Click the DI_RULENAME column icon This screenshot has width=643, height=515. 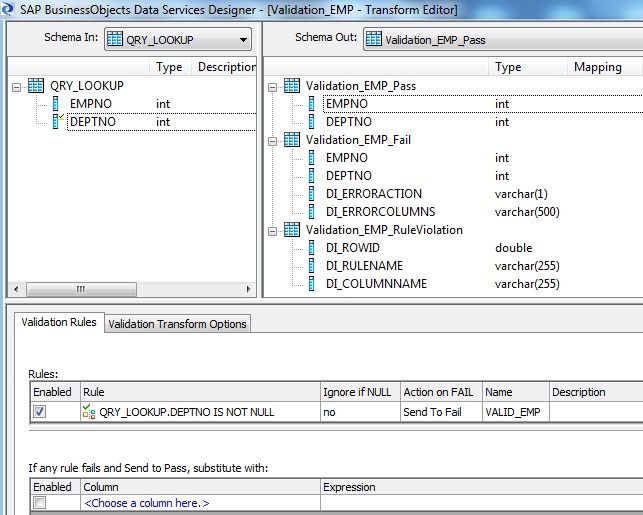point(312,266)
